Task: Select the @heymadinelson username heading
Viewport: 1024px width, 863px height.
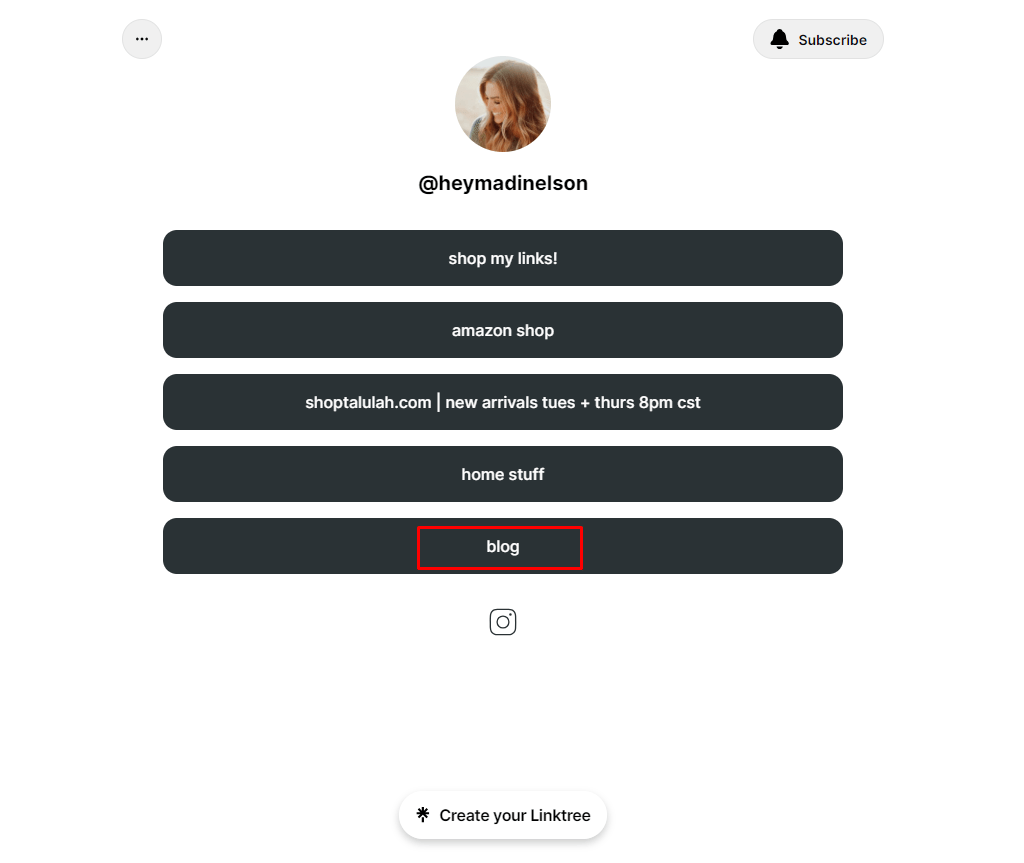Action: click(503, 183)
